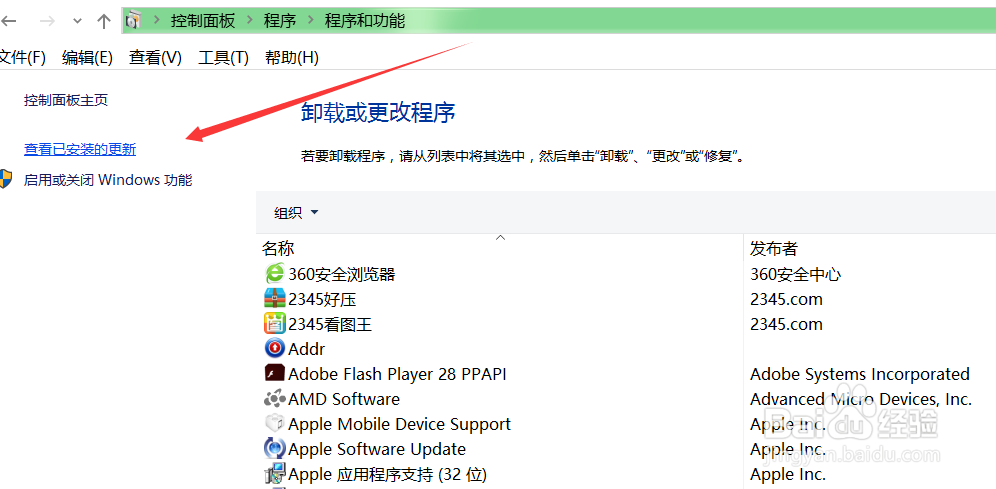The width and height of the screenshot is (996, 489).
Task: Open the 查看(V) menu
Action: pyautogui.click(x=155, y=58)
